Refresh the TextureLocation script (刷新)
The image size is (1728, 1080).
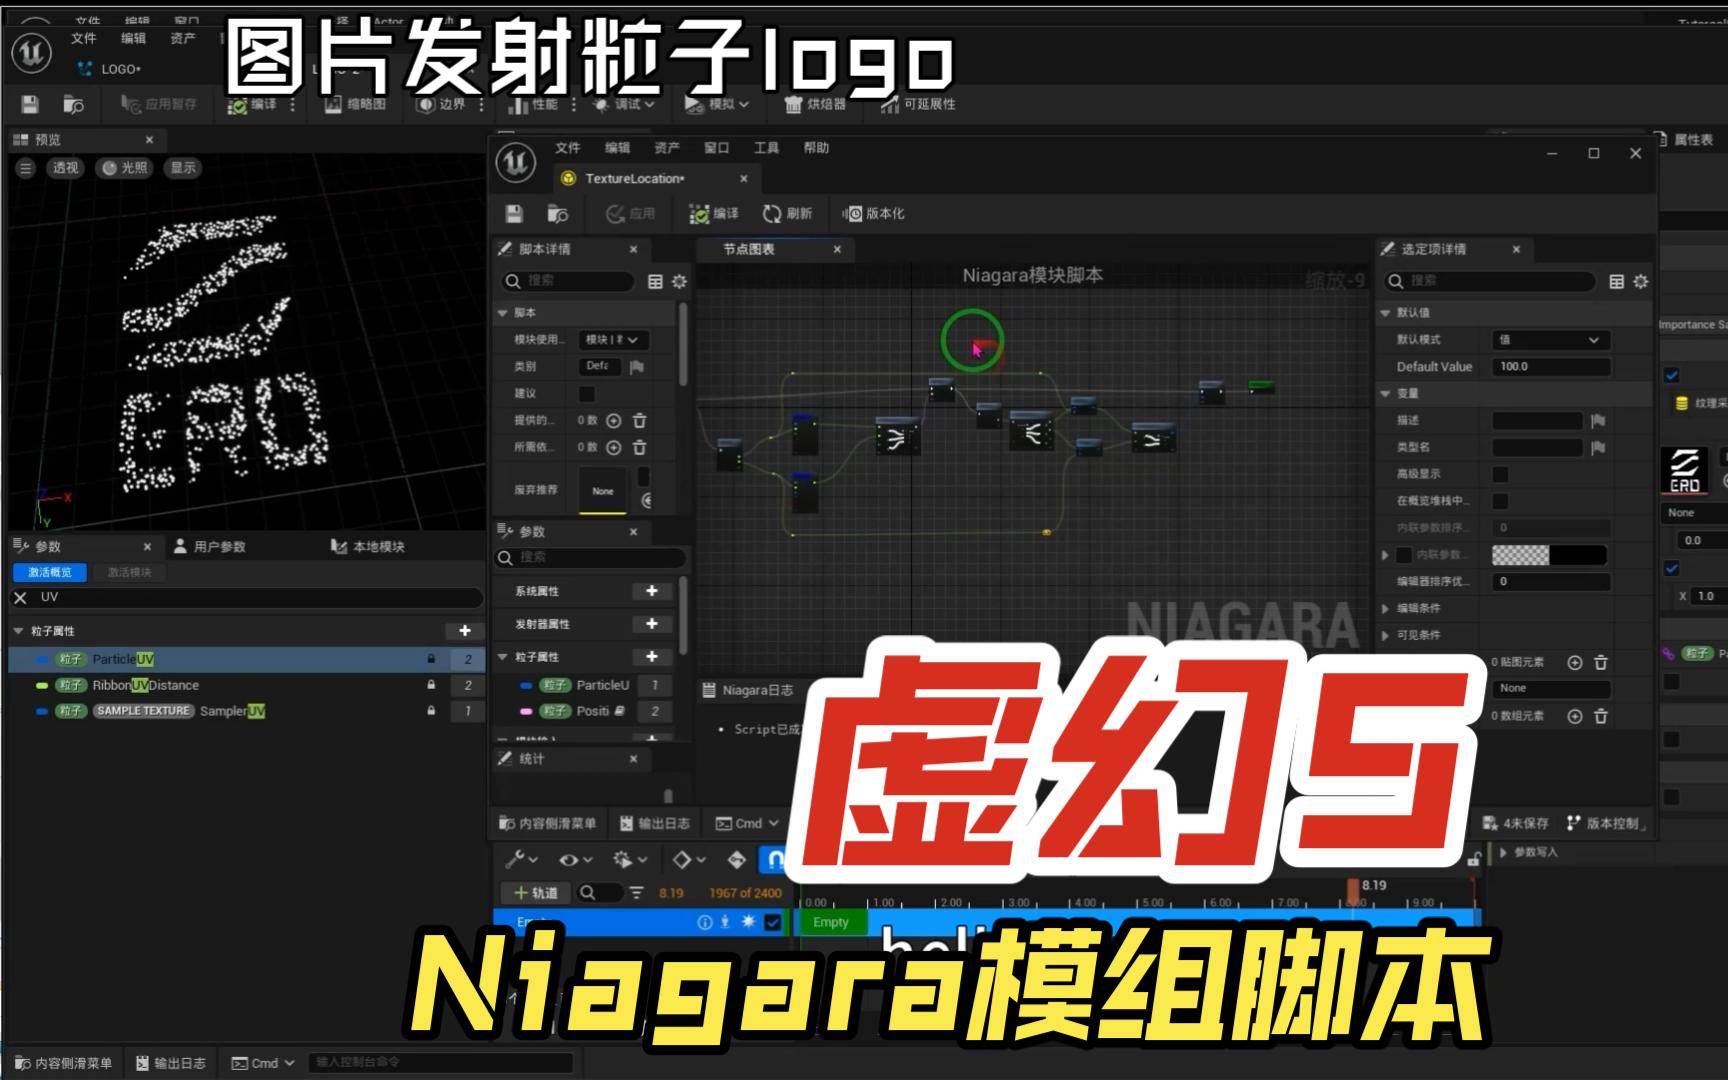[x=787, y=213]
